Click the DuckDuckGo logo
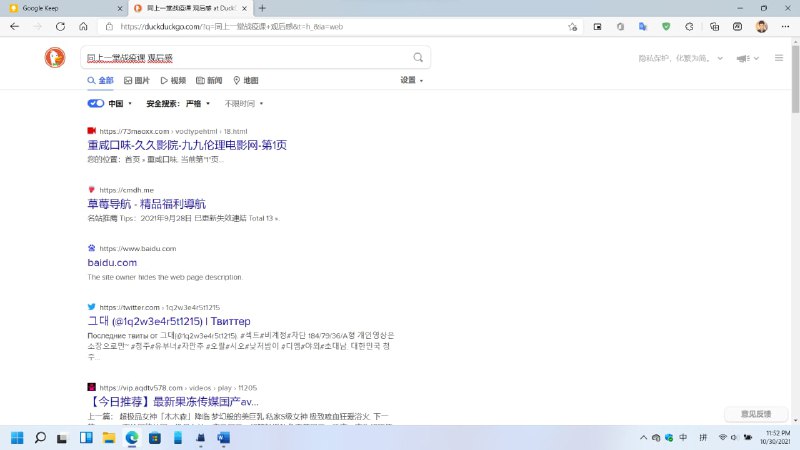Screen dimensions: 800x450 pos(55,57)
